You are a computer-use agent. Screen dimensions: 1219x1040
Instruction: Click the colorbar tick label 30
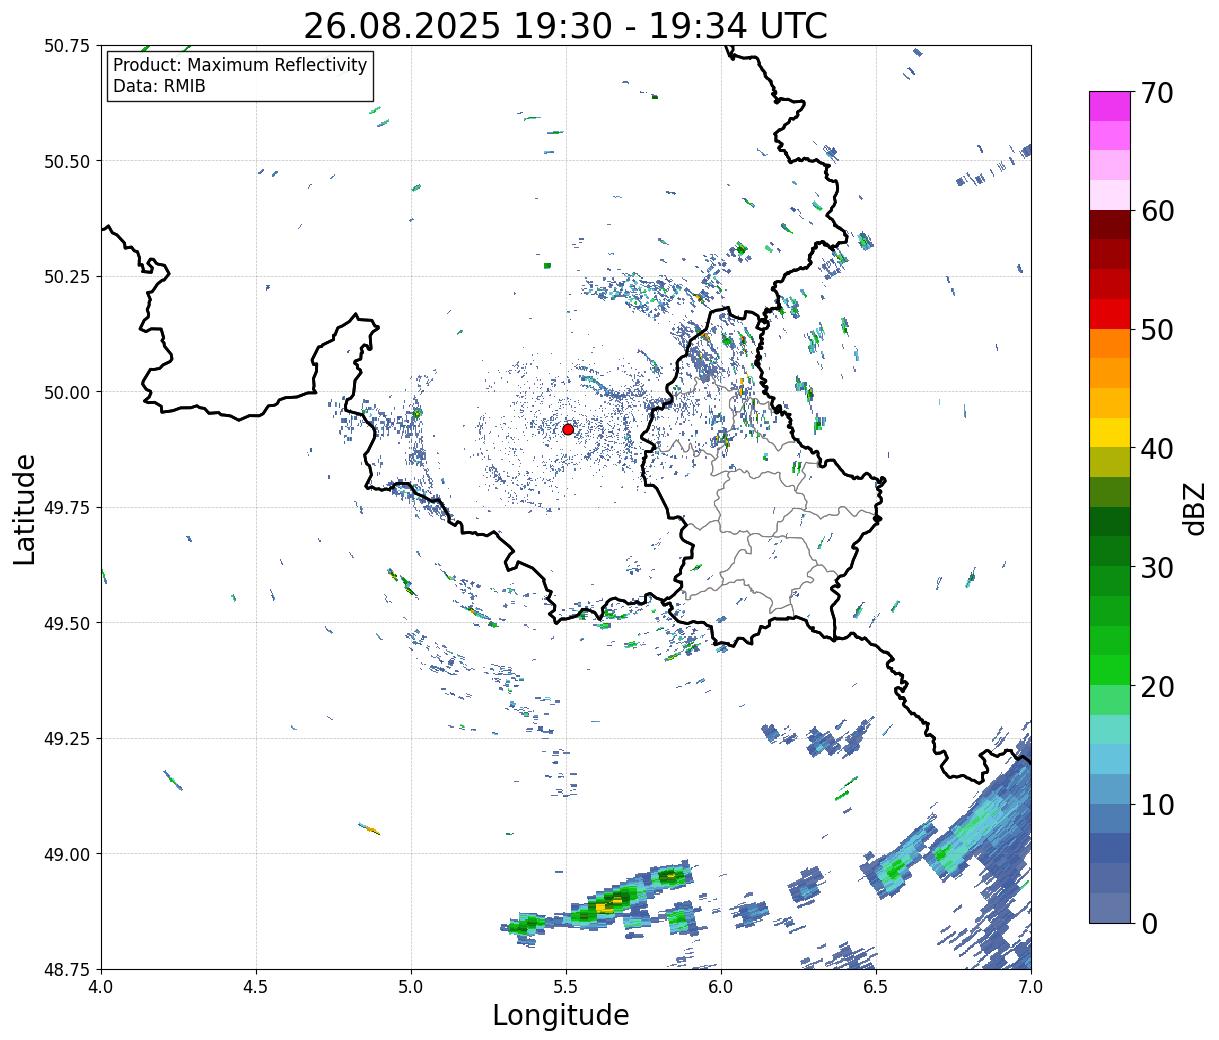tap(1157, 567)
